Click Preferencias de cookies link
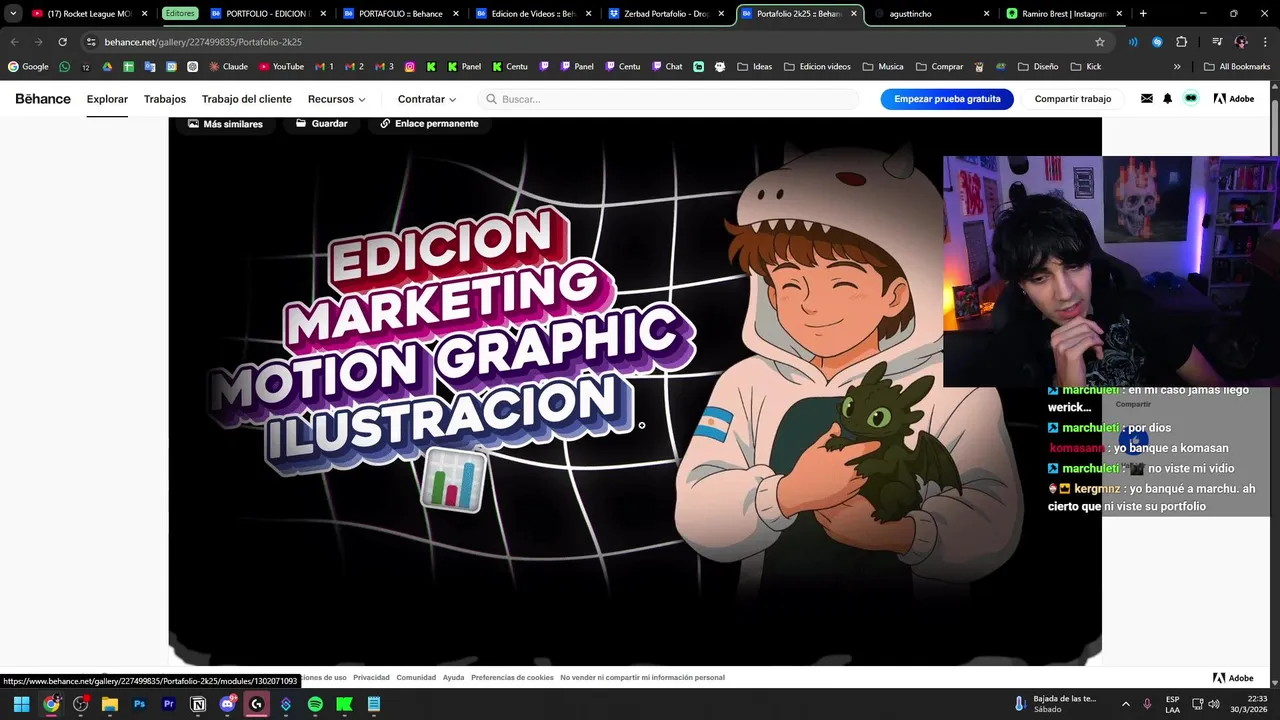The height and width of the screenshot is (720, 1280). coord(512,678)
